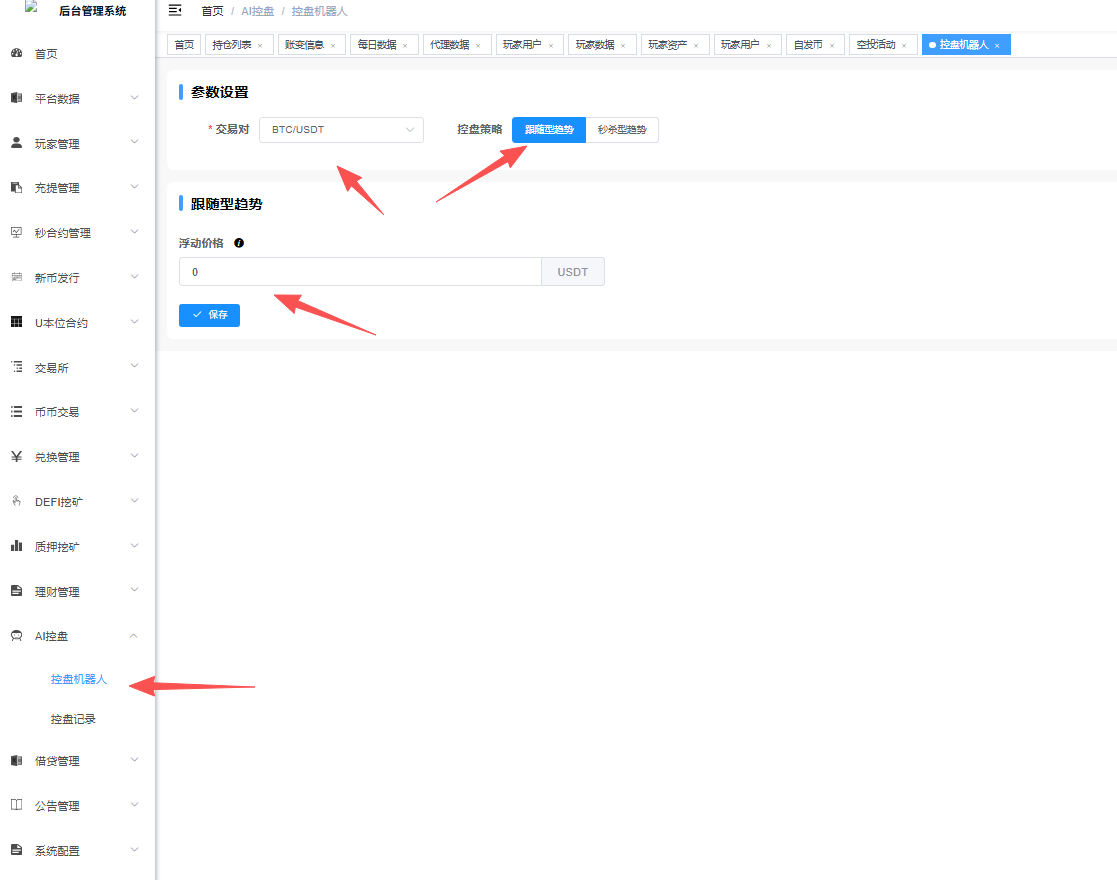1117x880 pixels.
Task: Click the 兑换管理 yen icon
Action: (x=16, y=456)
